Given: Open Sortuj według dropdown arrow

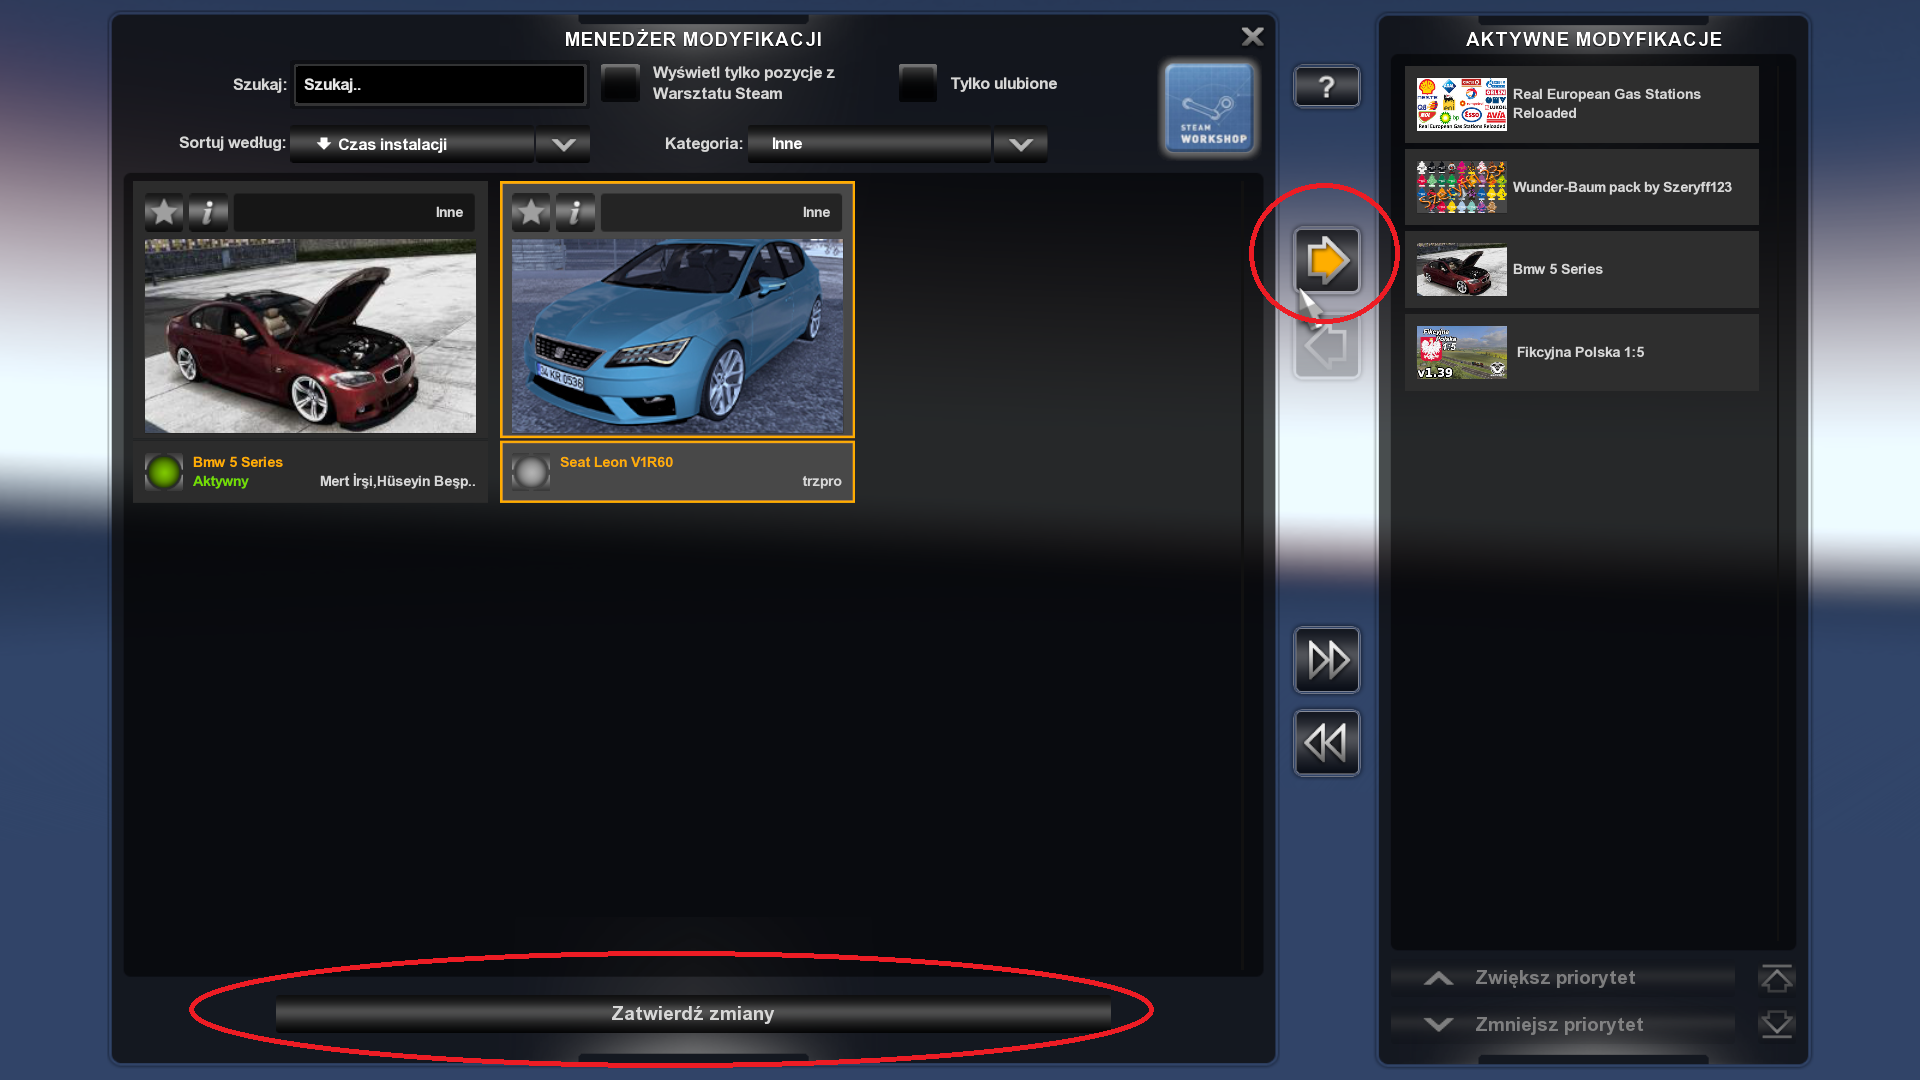Looking at the screenshot, I should pos(563,144).
